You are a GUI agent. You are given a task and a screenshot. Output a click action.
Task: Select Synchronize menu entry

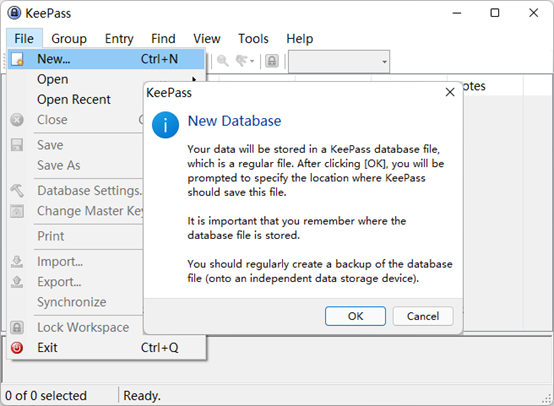[72, 302]
